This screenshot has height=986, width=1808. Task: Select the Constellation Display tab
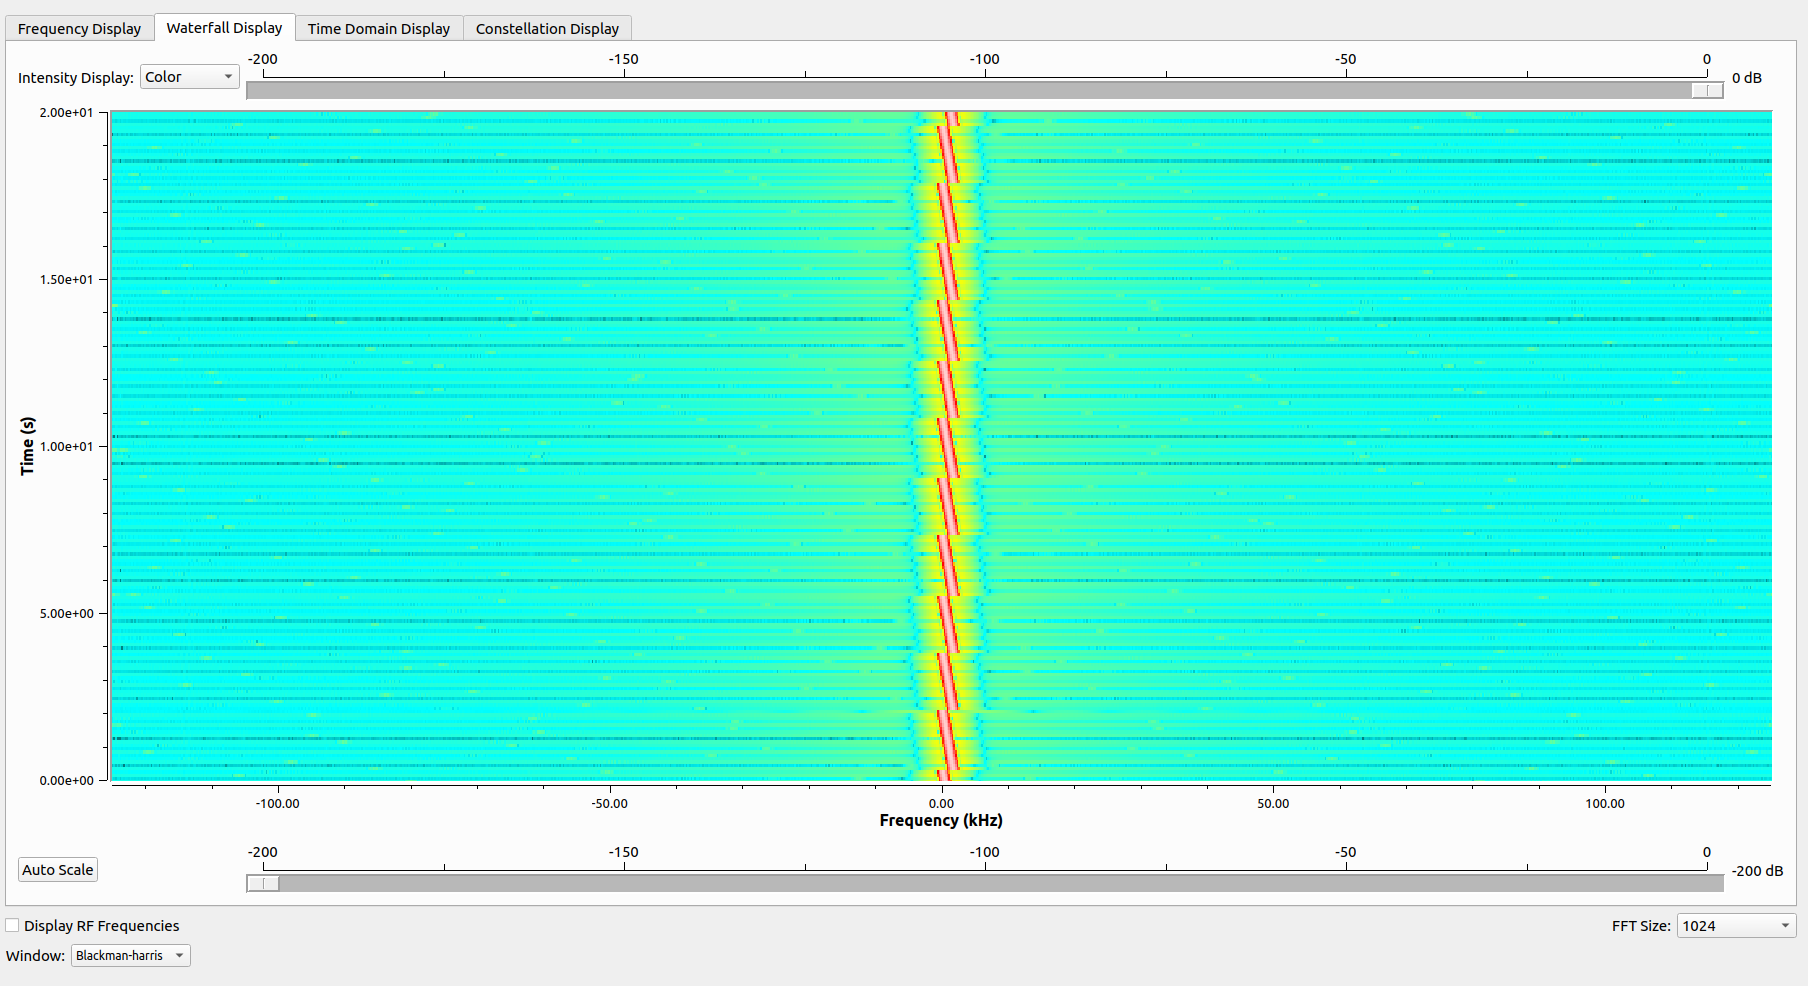coord(546,28)
